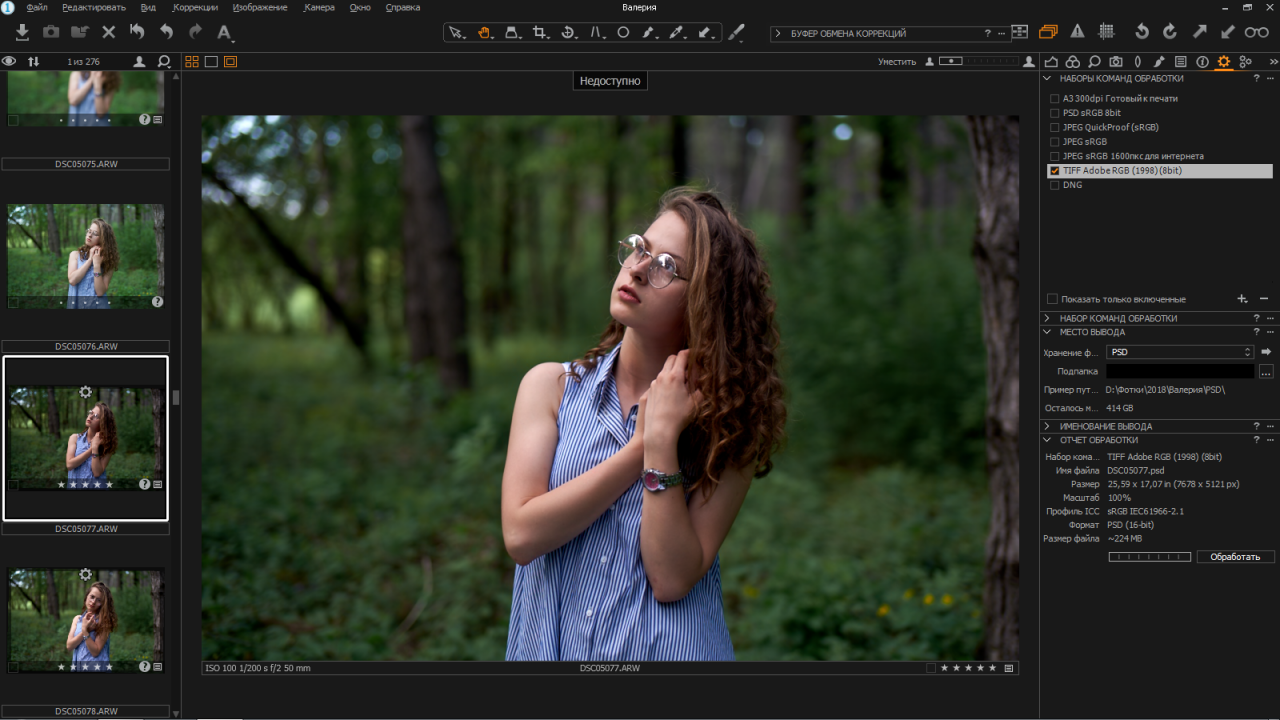
Task: Click the add recipe plus button
Action: [x=1242, y=299]
